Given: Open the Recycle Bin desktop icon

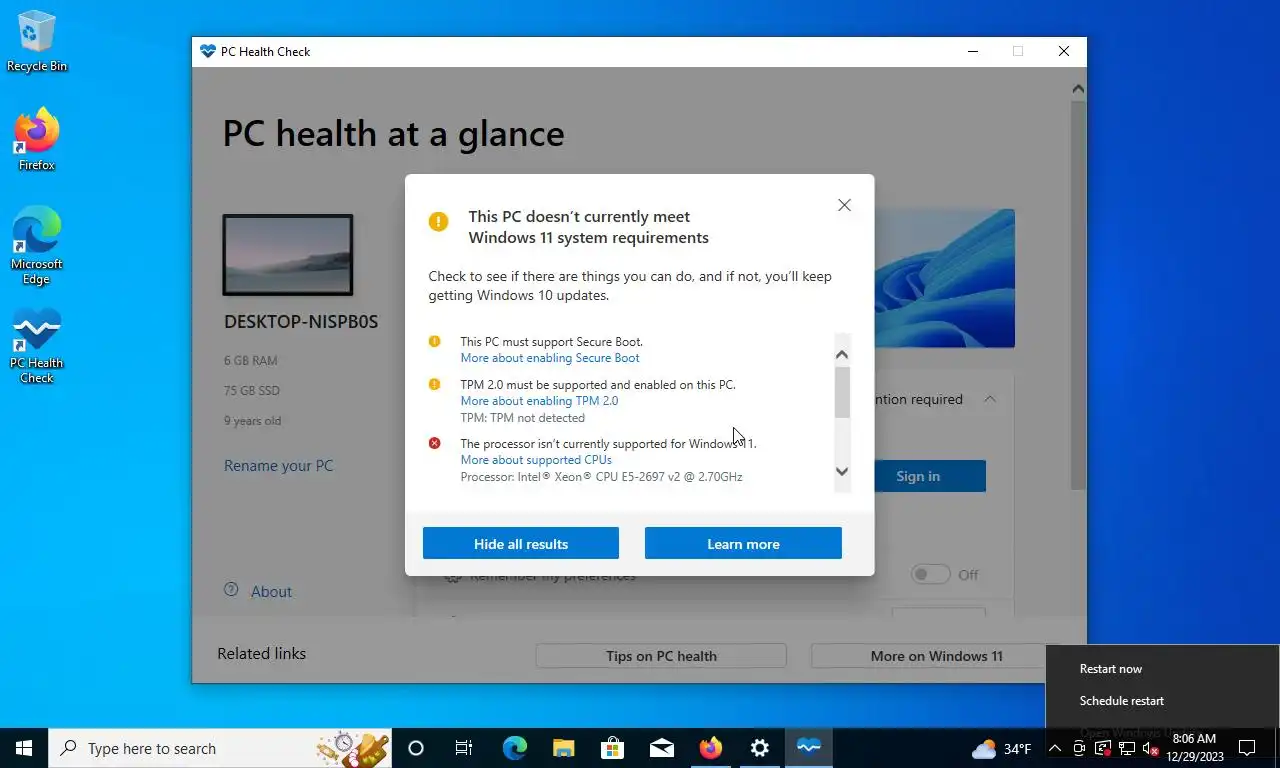Looking at the screenshot, I should pos(37,42).
